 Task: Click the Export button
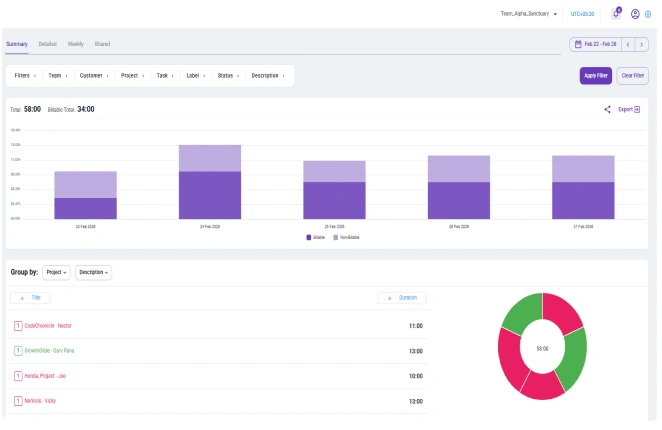pos(629,109)
